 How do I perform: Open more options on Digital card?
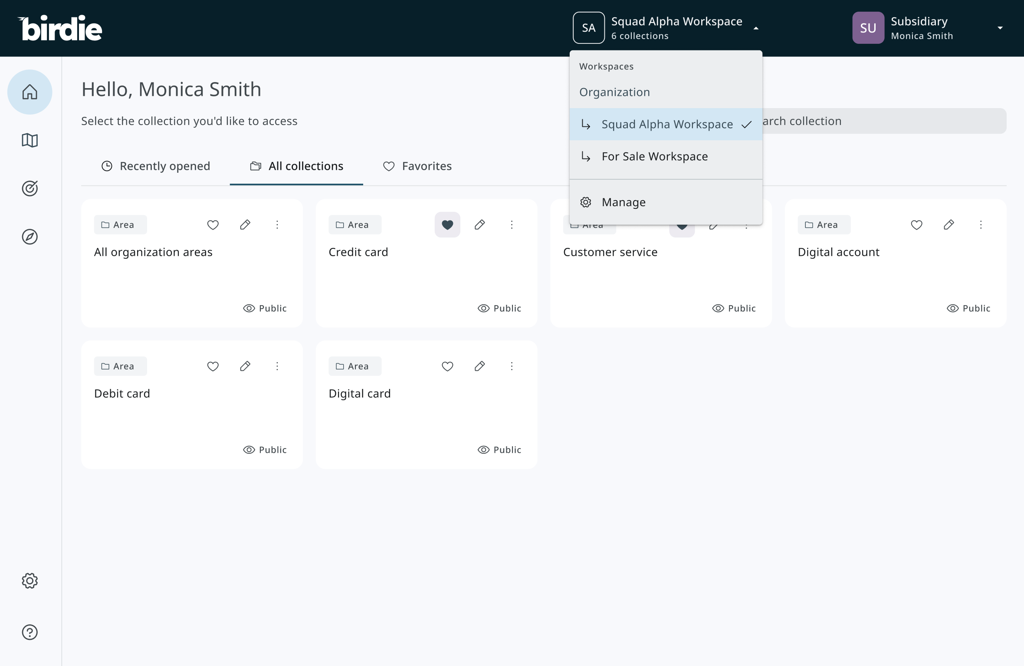point(512,366)
